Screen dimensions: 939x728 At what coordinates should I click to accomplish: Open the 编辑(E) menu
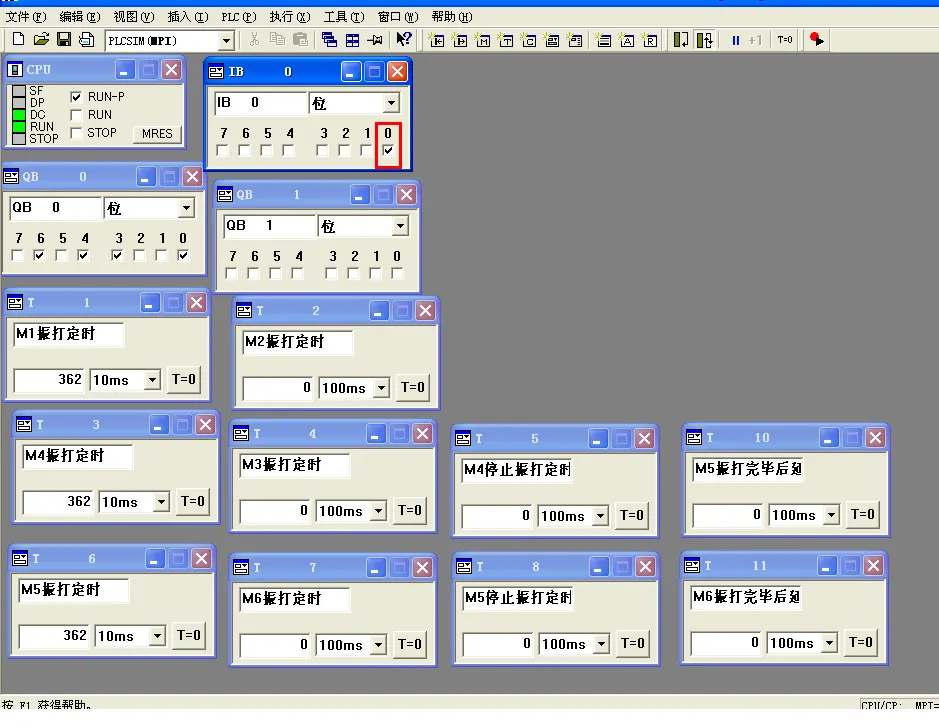point(80,17)
